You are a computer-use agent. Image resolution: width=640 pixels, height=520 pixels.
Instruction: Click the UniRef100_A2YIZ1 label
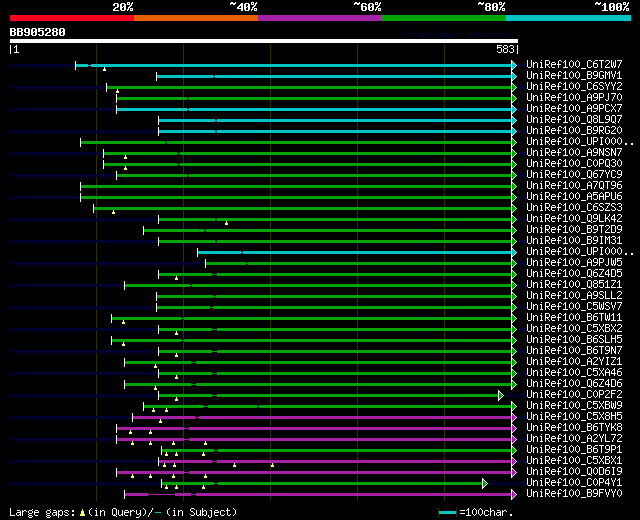pos(574,362)
